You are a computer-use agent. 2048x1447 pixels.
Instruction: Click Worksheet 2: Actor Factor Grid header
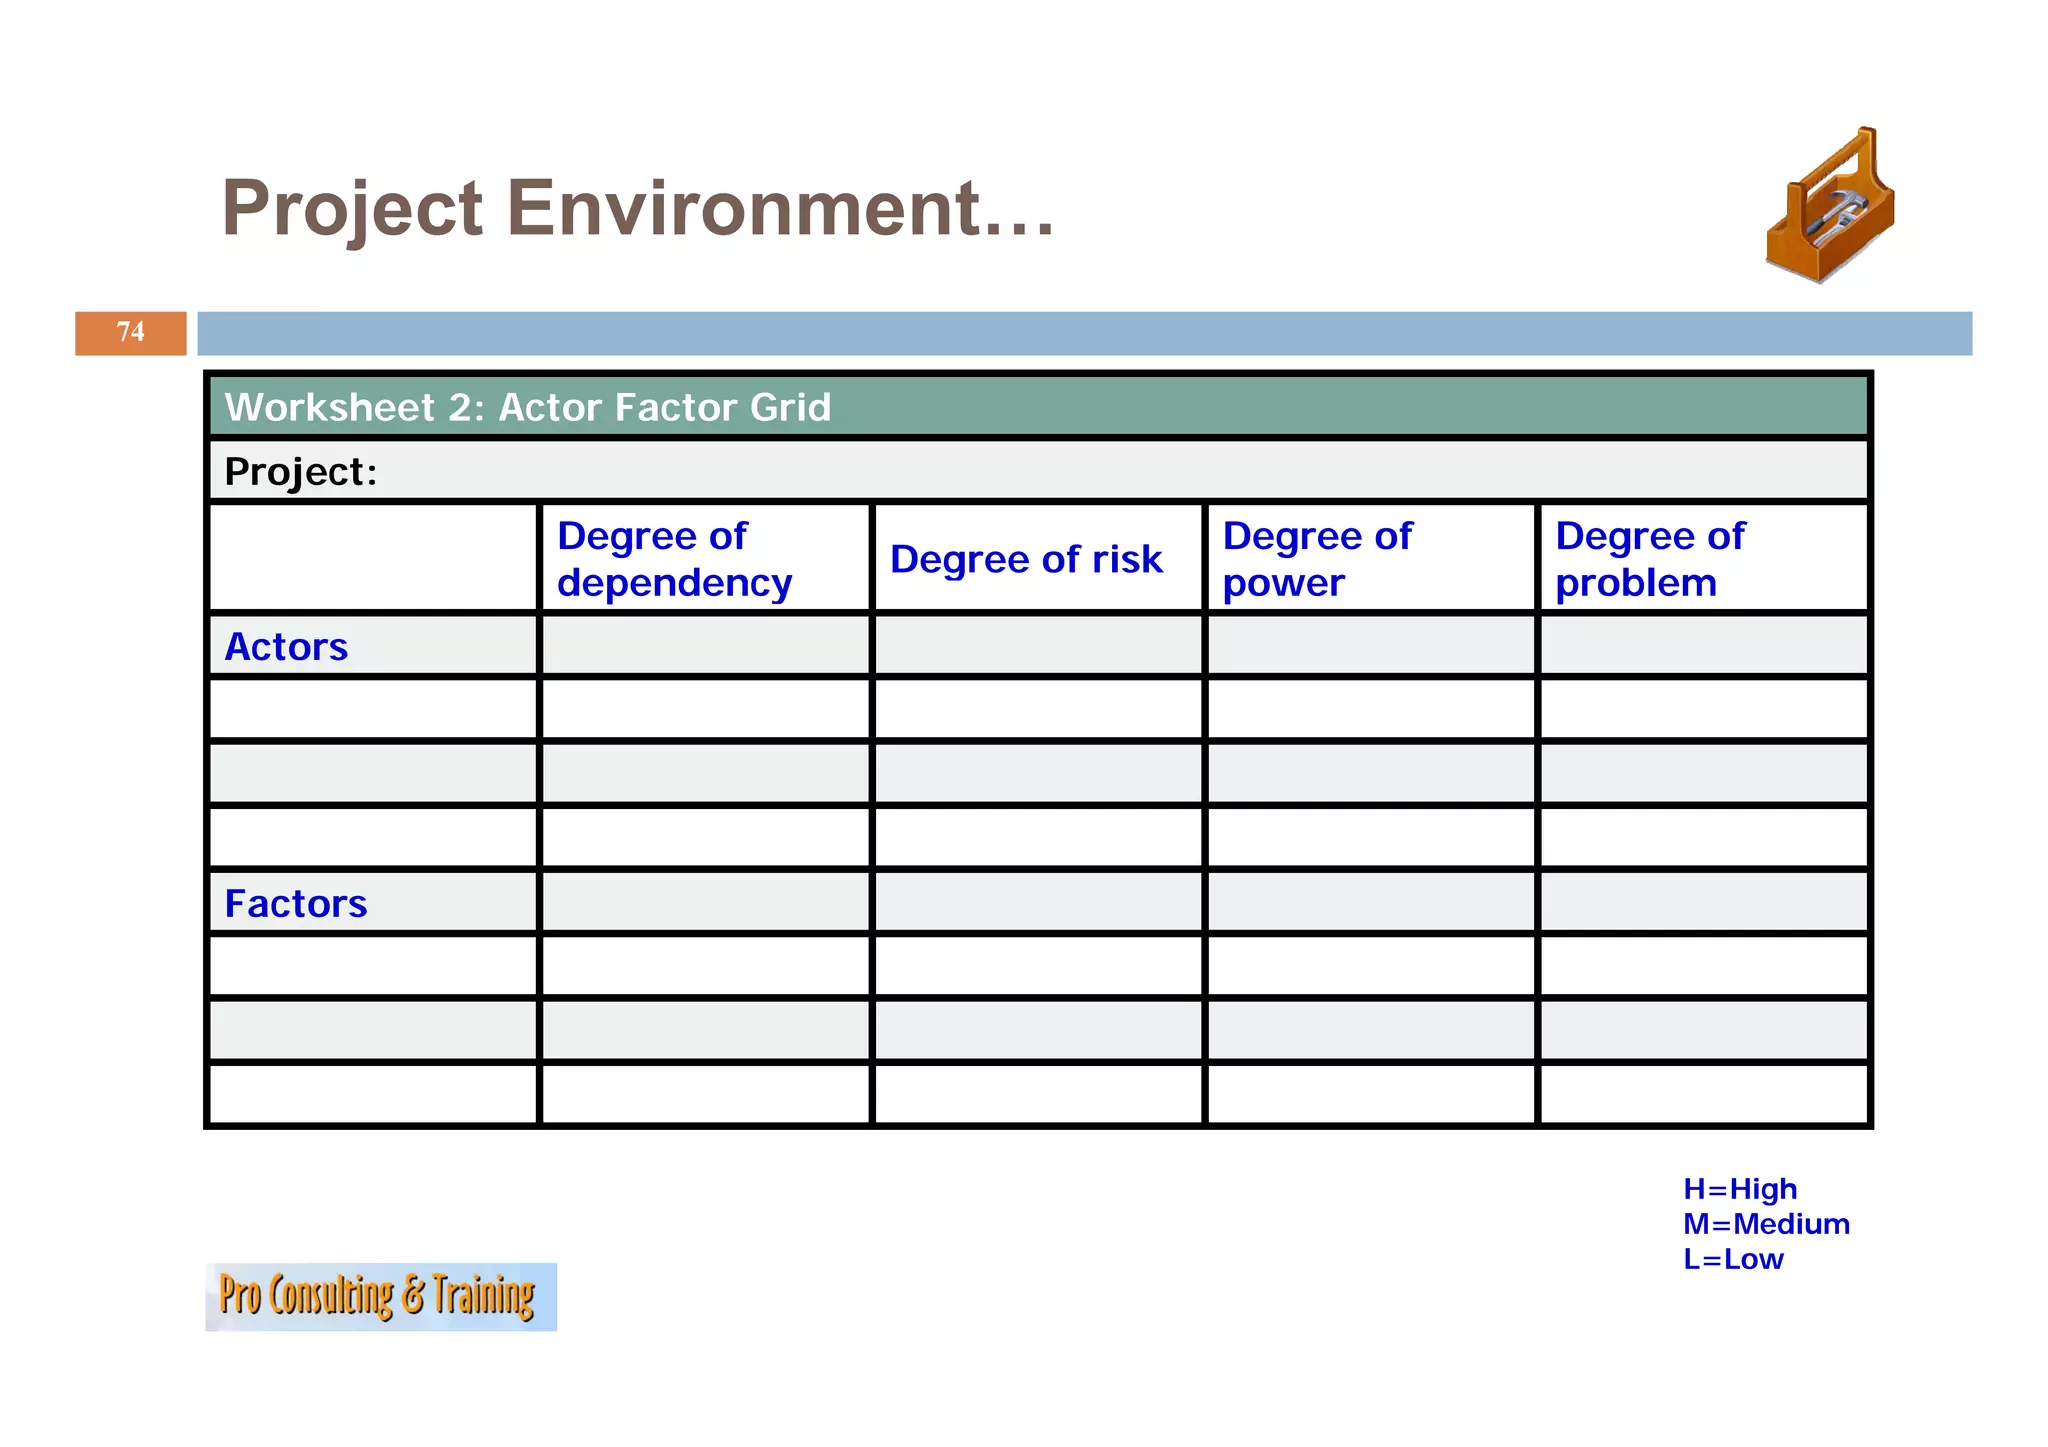tap(1038, 407)
